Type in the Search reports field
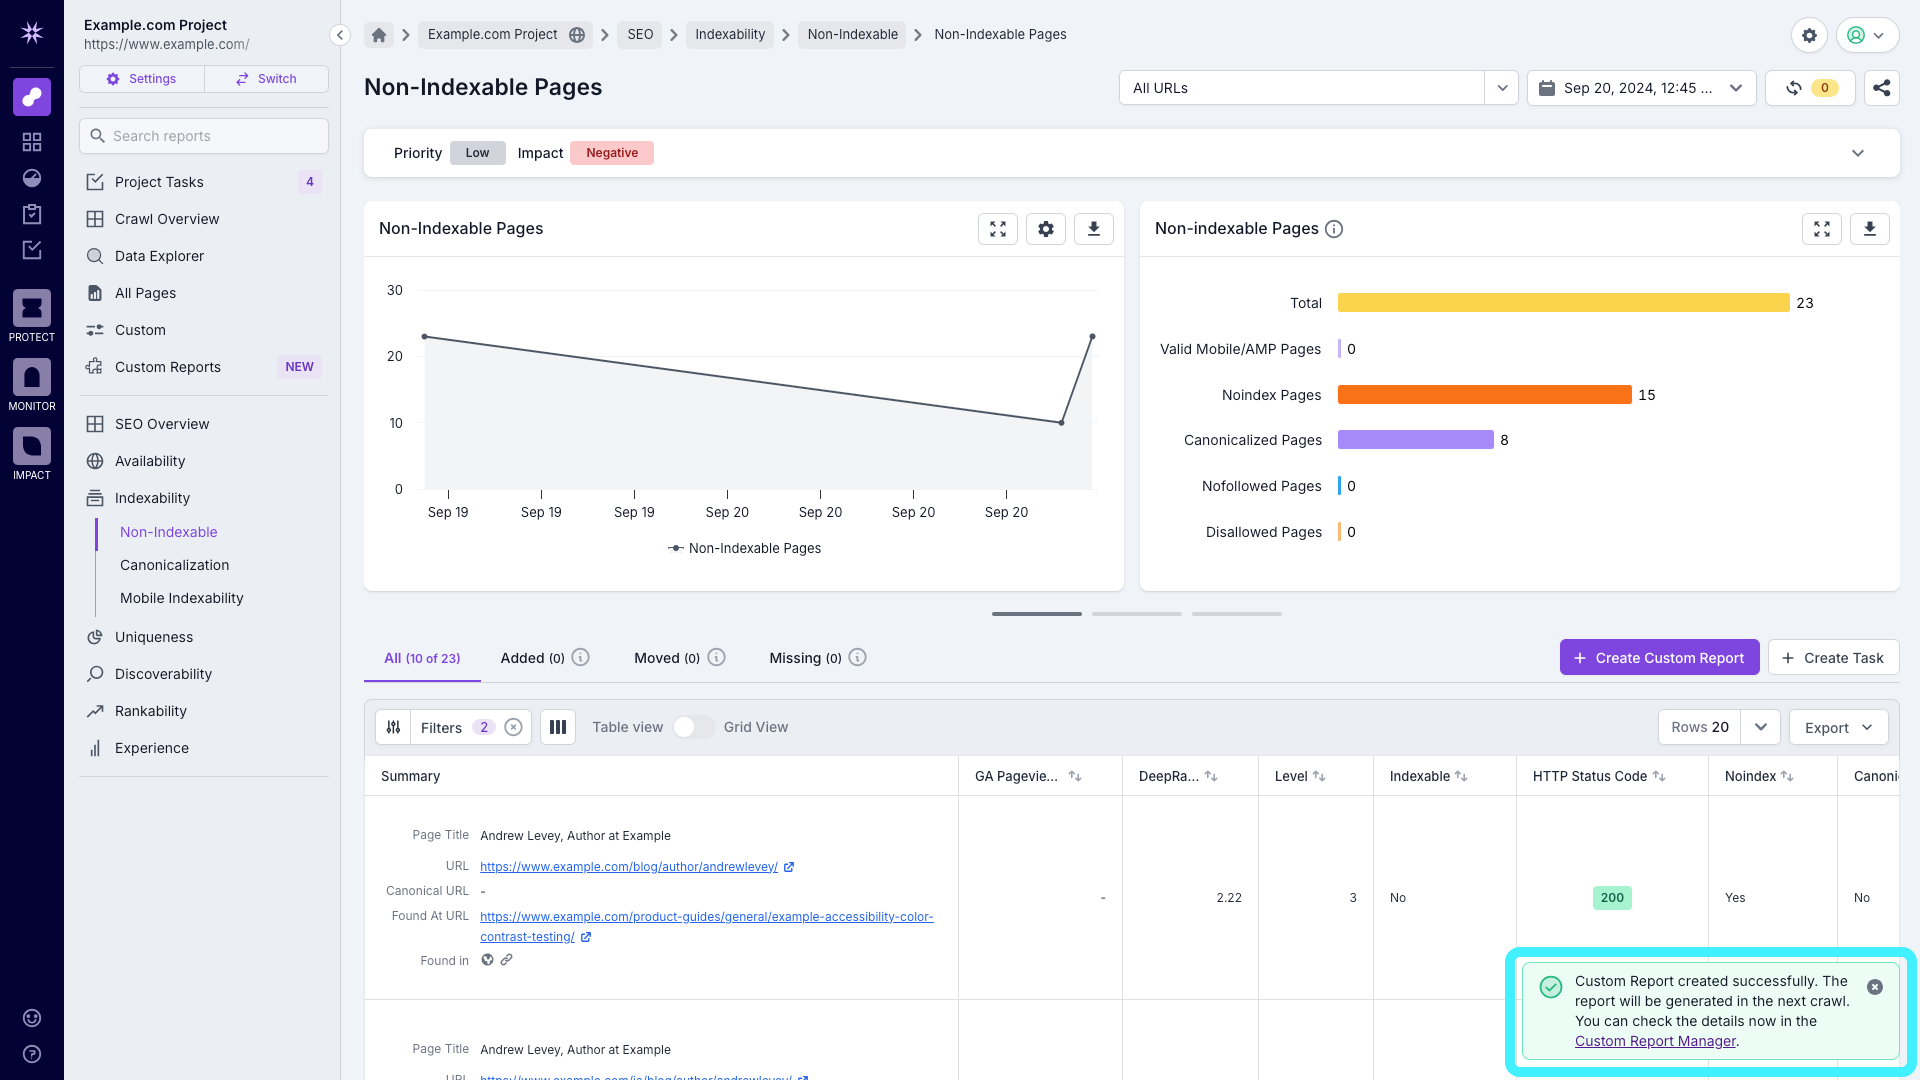Image resolution: width=1920 pixels, height=1080 pixels. [203, 136]
